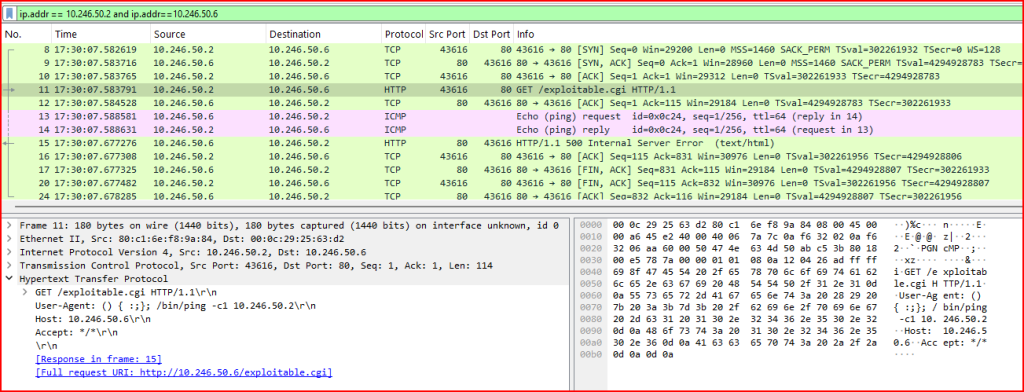Sort by the Protocol column header
This screenshot has width=1024, height=392.
click(x=404, y=34)
